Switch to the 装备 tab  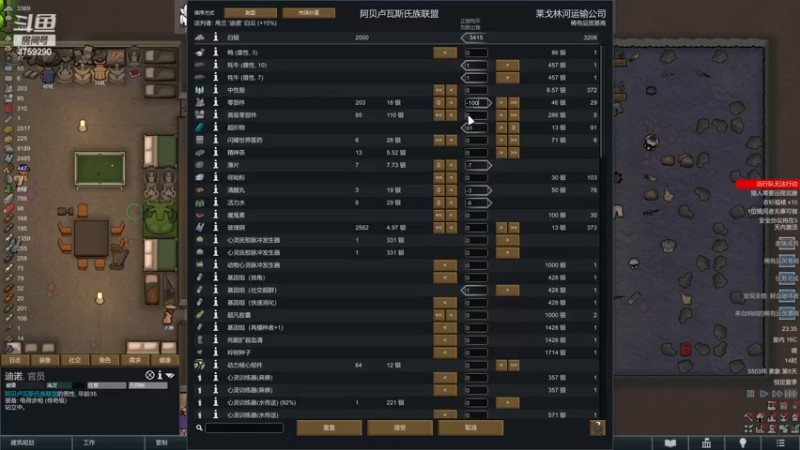click(x=45, y=360)
